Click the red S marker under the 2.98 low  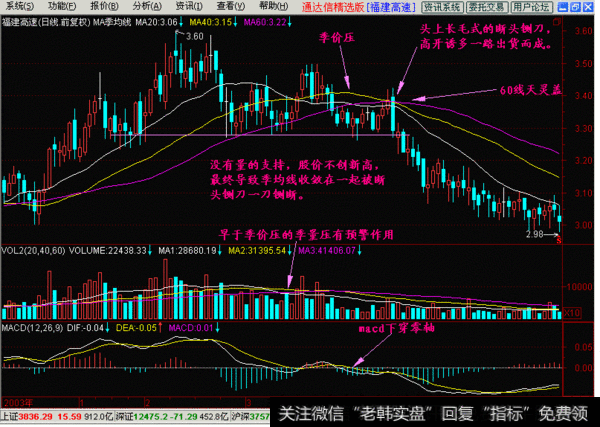coord(559,241)
